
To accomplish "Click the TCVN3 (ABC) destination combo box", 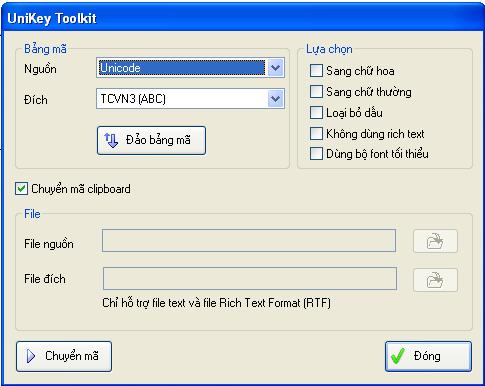I will (190, 99).
